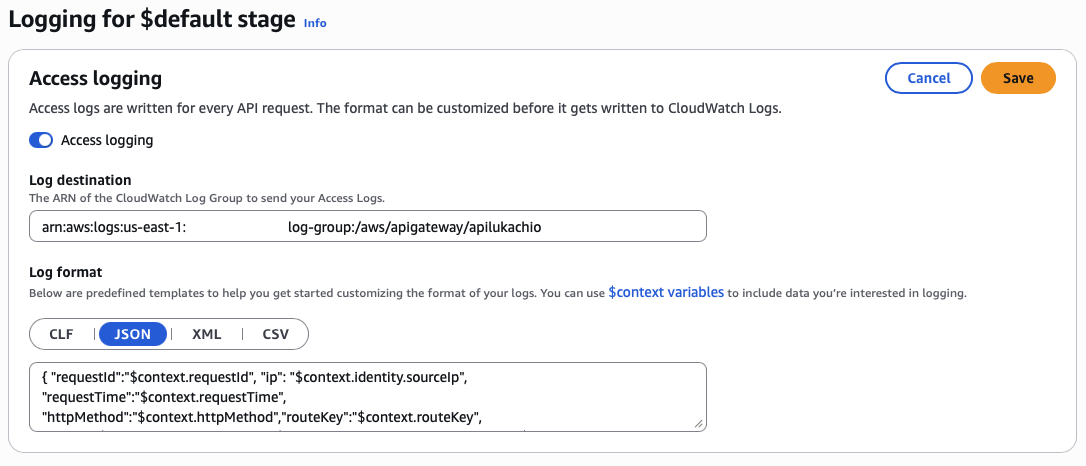Click the access logs description text
This screenshot has height=466, width=1086.
(x=405, y=107)
